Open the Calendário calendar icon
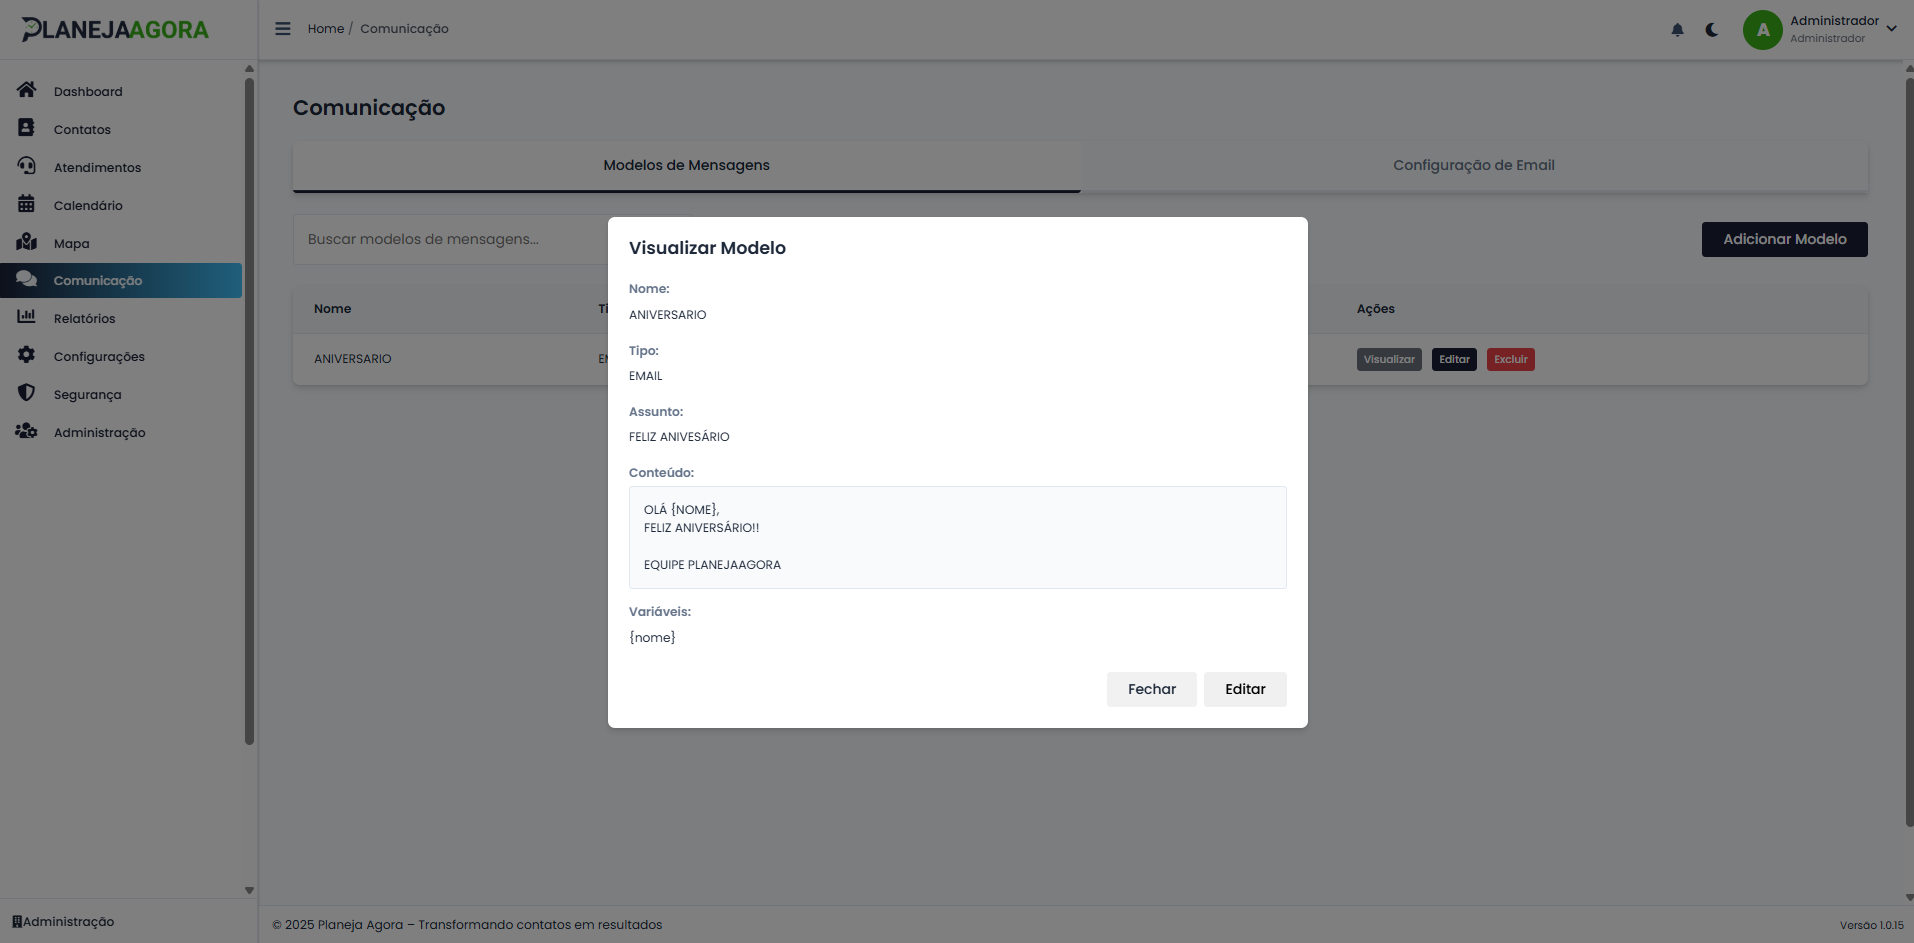This screenshot has width=1914, height=943. pyautogui.click(x=27, y=204)
